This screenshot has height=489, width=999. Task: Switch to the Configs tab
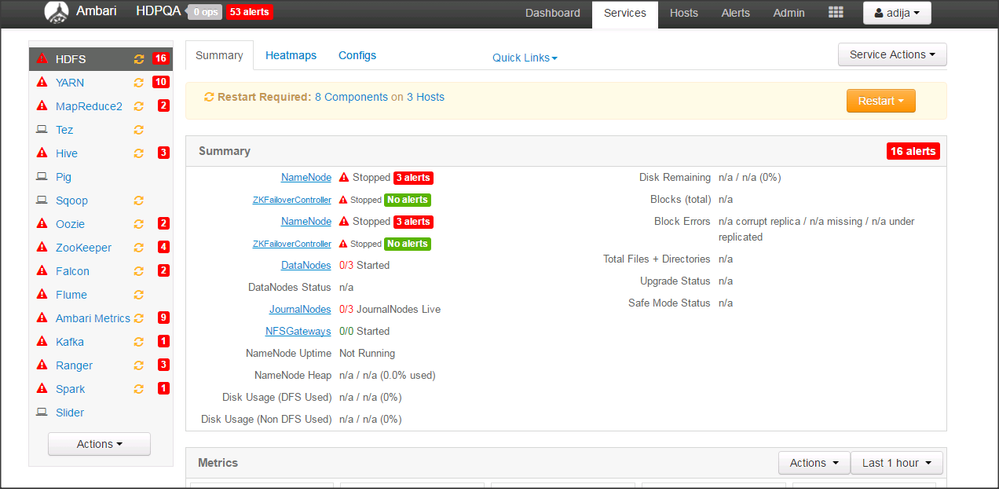tap(357, 56)
